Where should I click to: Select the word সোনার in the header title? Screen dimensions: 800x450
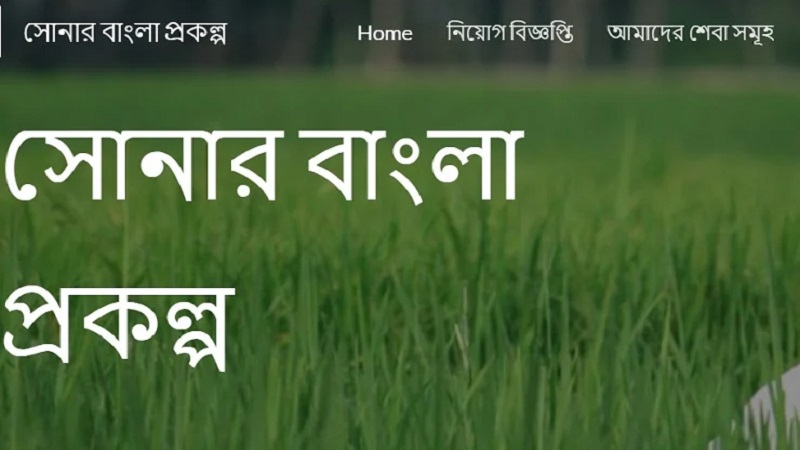(x=59, y=33)
